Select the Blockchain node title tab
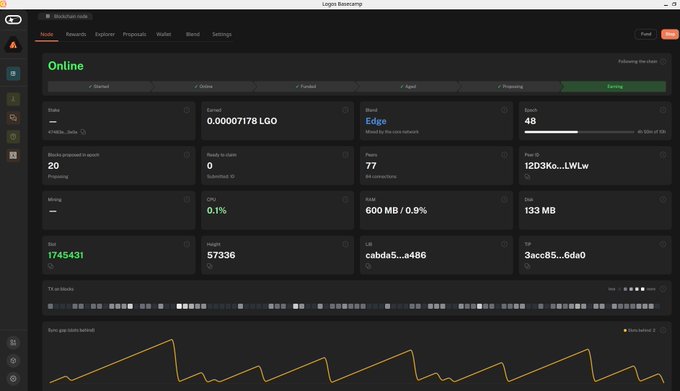Screen dimensions: 680x391 [x=66, y=16]
